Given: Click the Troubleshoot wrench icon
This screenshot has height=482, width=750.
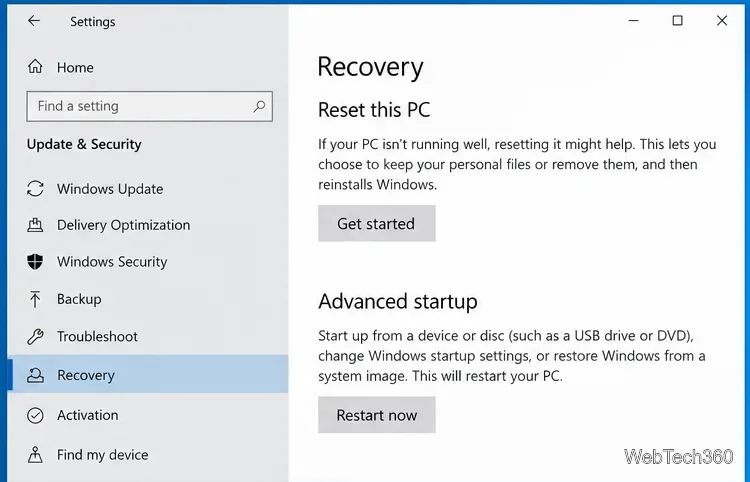Looking at the screenshot, I should coord(35,337).
